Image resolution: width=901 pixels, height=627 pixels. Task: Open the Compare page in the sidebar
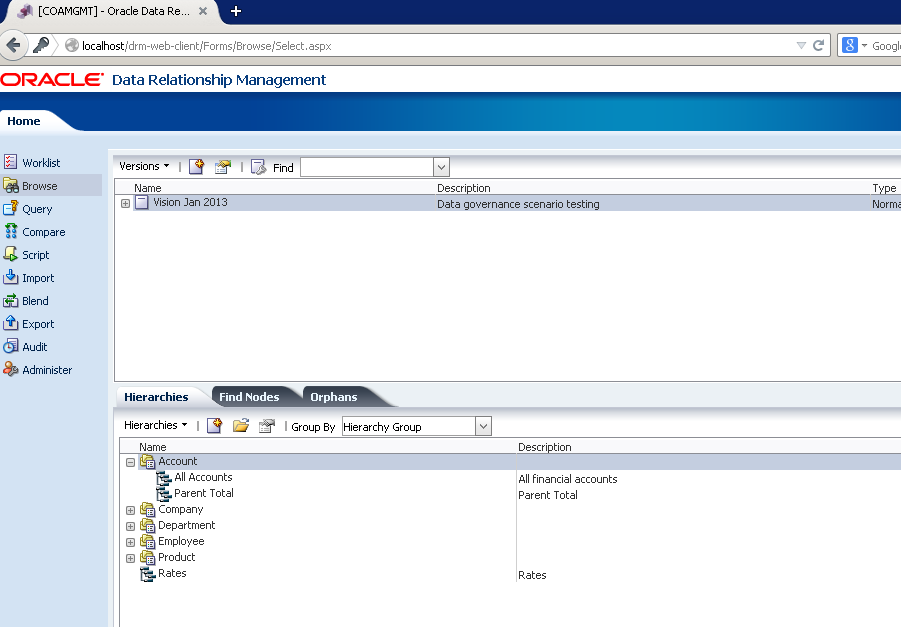tap(43, 232)
